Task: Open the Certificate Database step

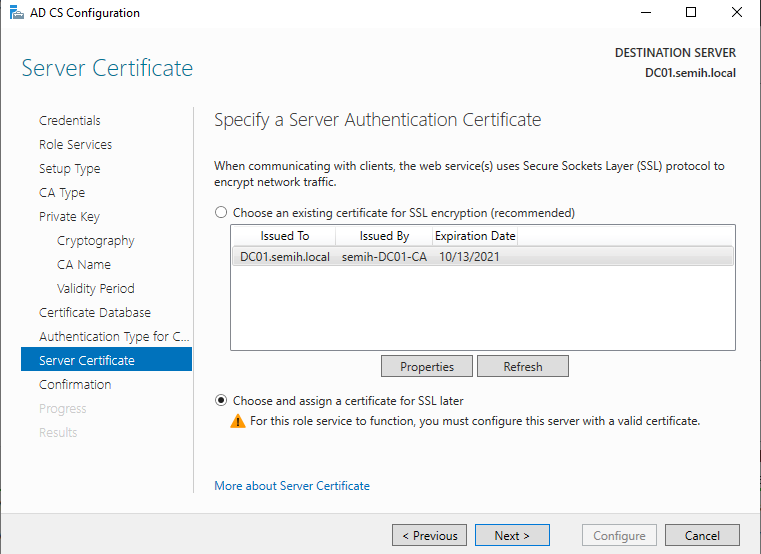Action: coord(94,312)
